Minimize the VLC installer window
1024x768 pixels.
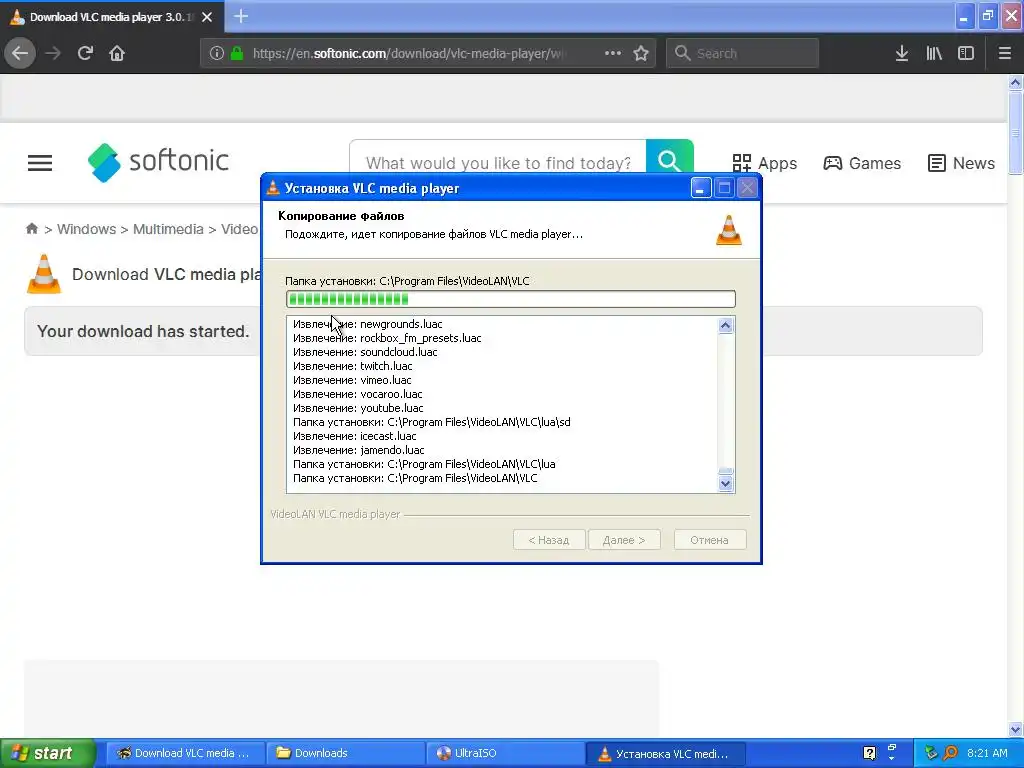701,188
